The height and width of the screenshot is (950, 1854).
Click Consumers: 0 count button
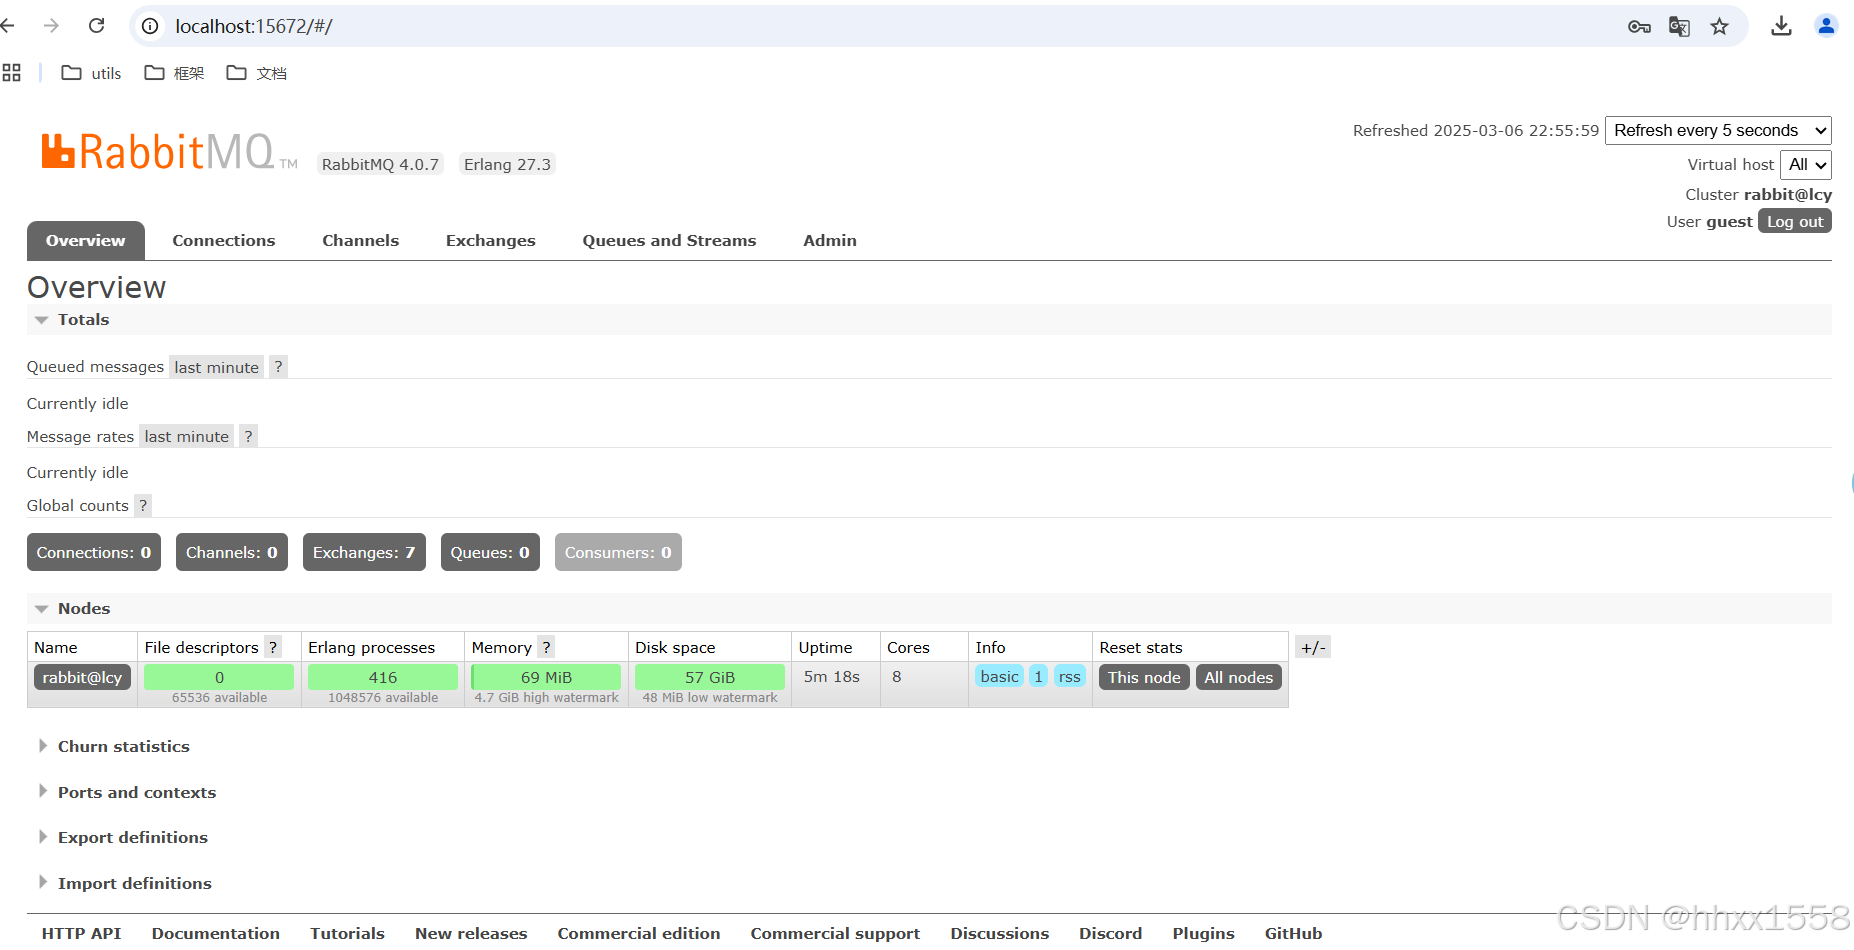(618, 552)
